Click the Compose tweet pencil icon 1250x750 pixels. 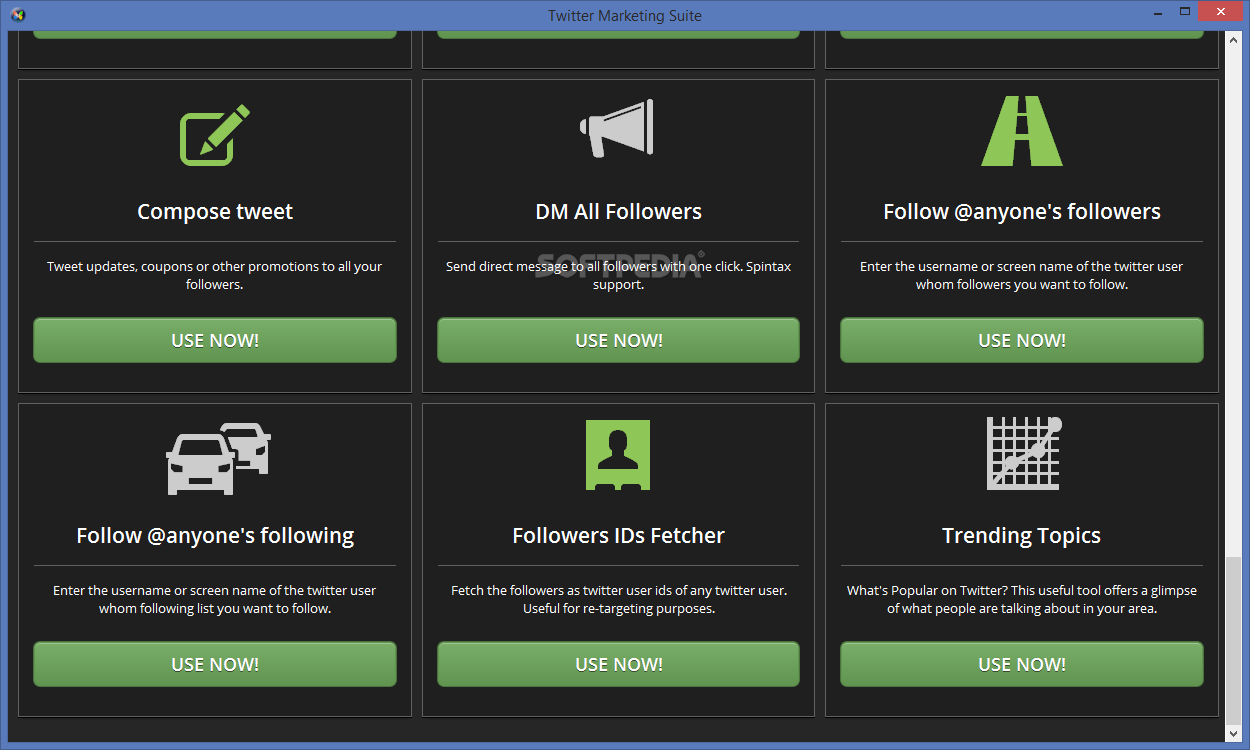point(215,135)
